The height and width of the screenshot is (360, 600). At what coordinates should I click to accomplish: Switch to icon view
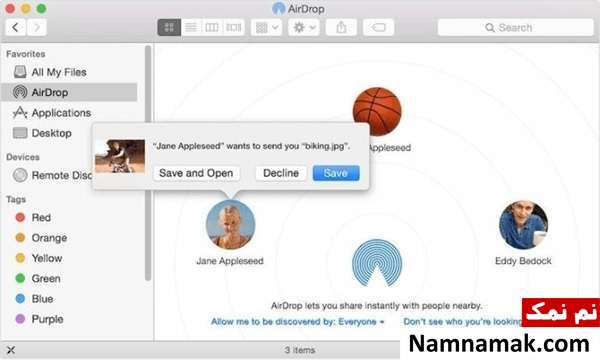[x=169, y=28]
